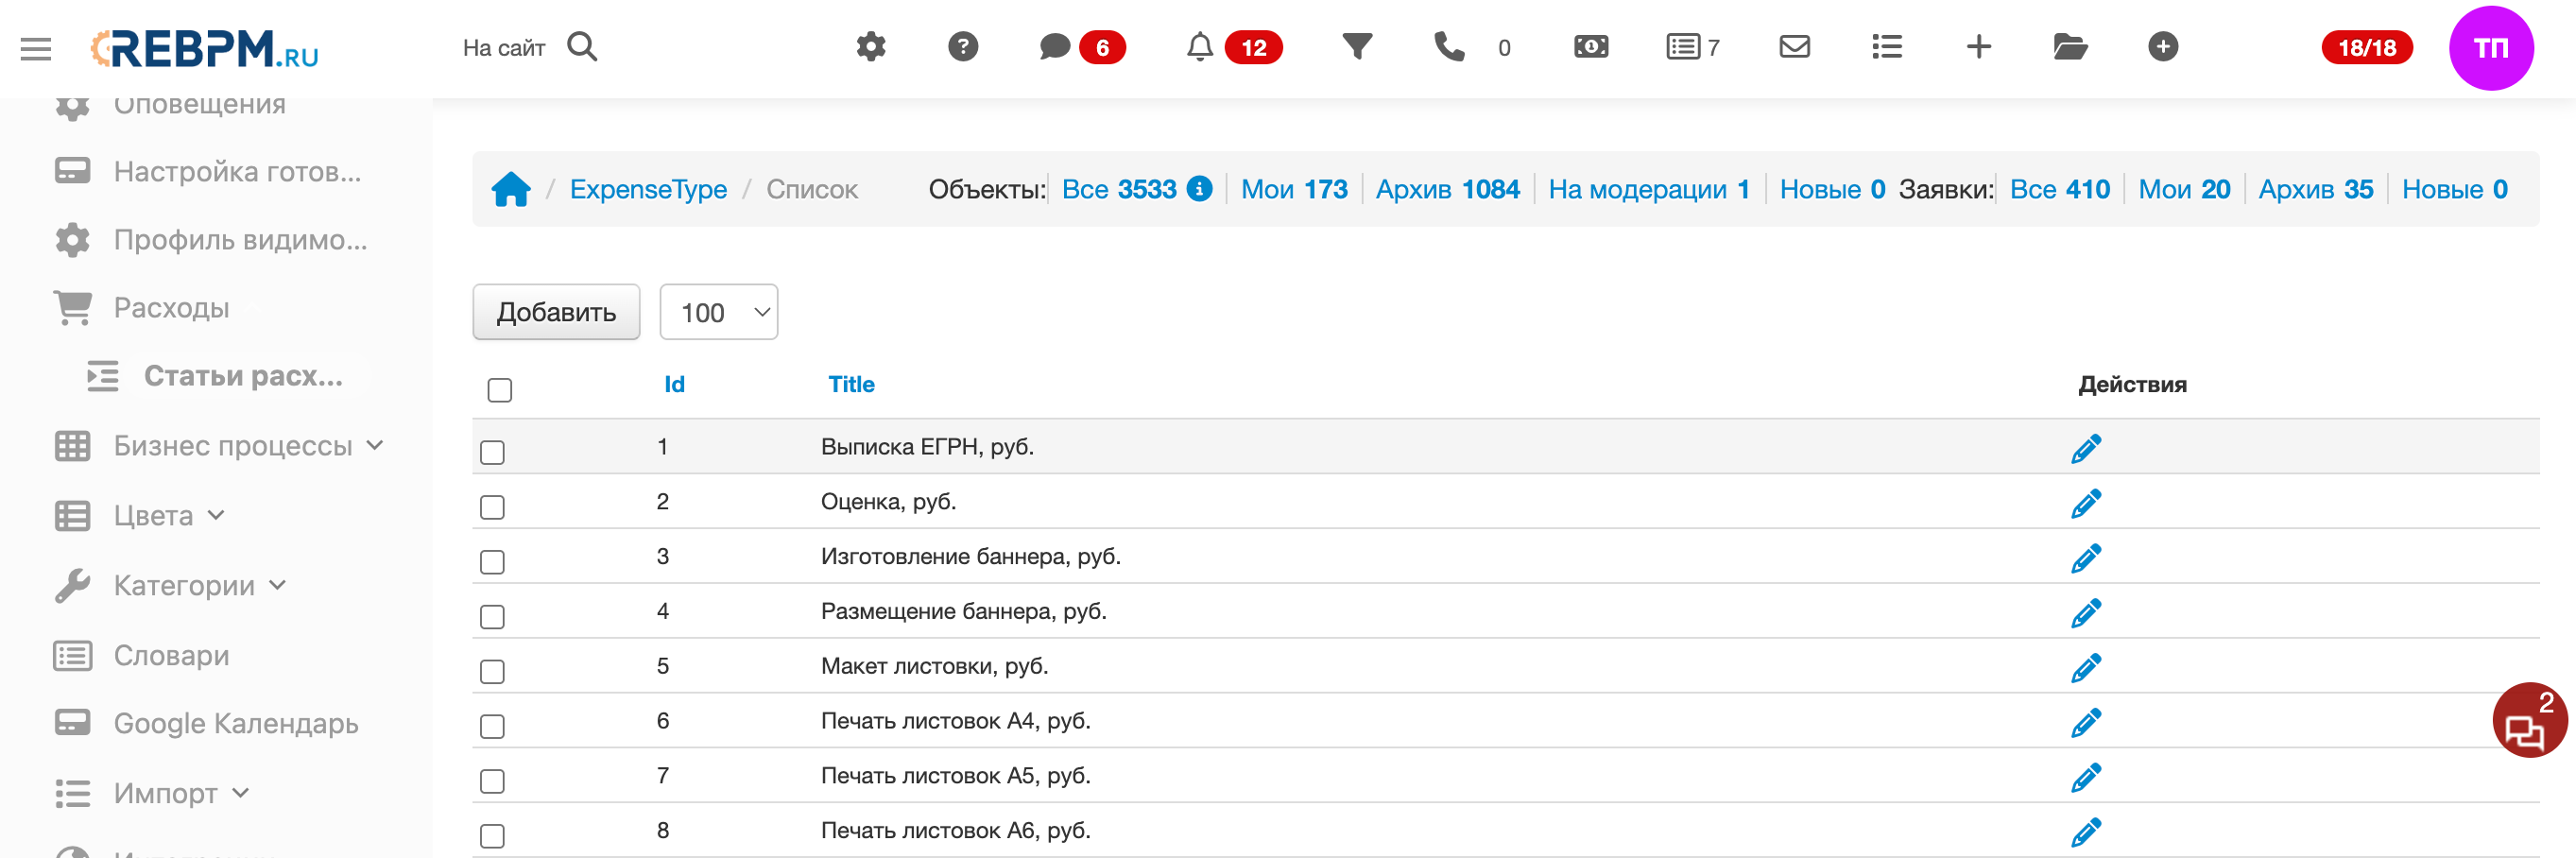Open the hamburger menu

(x=36, y=48)
